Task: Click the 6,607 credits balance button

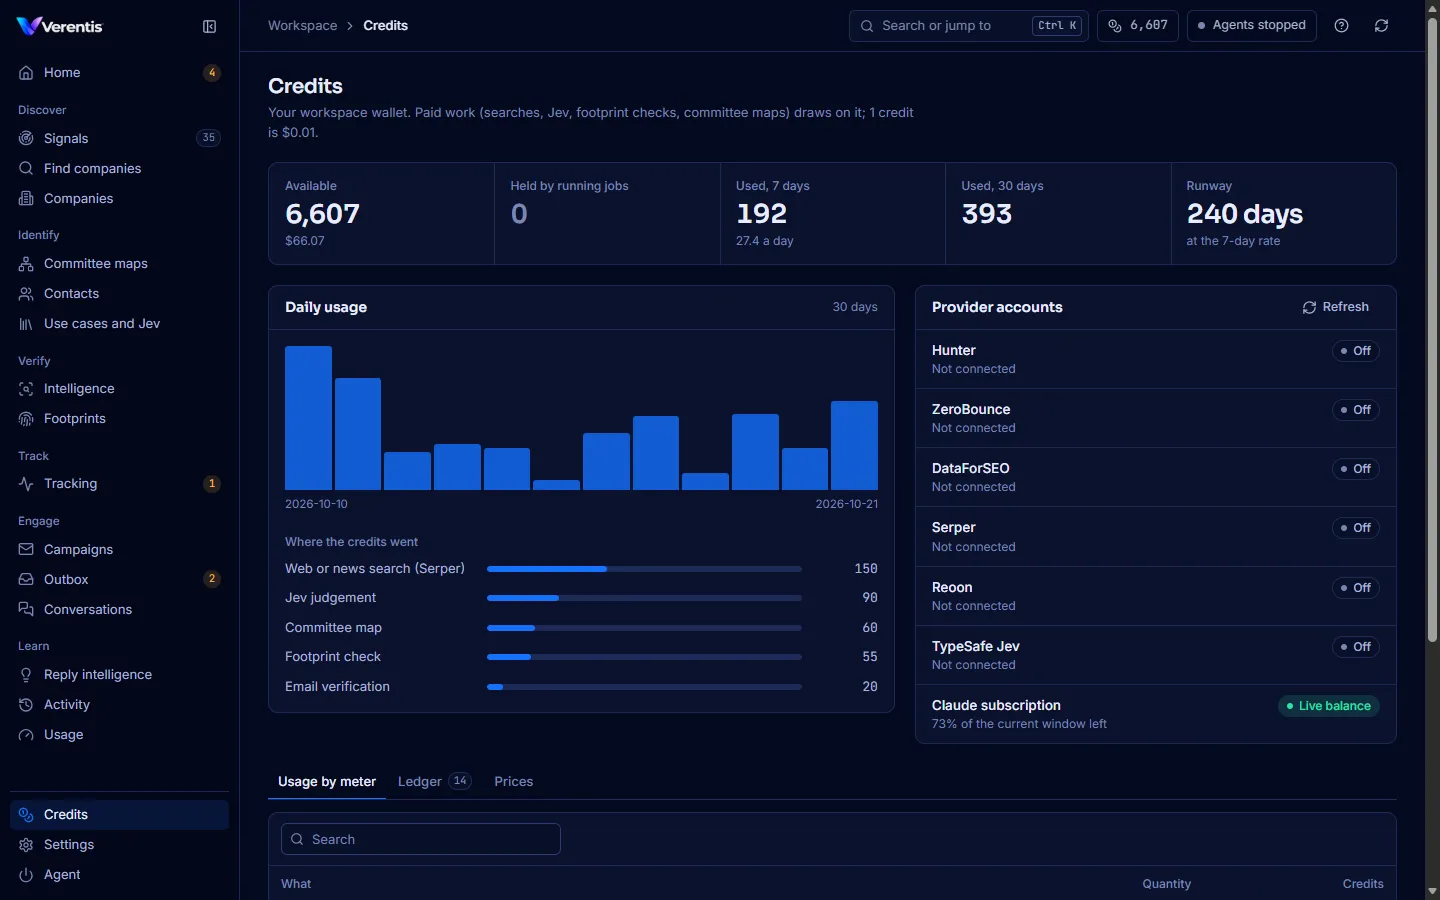Action: pyautogui.click(x=1138, y=26)
